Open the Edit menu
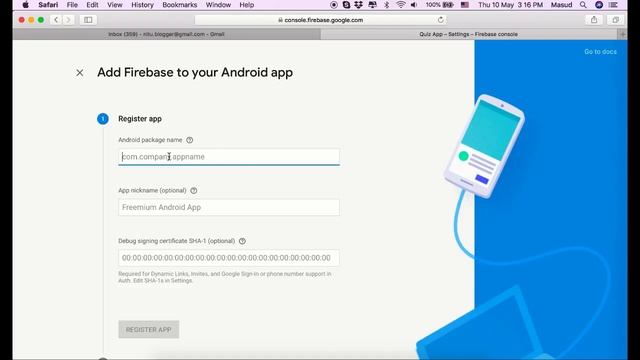640x360 pixels. 92,5
